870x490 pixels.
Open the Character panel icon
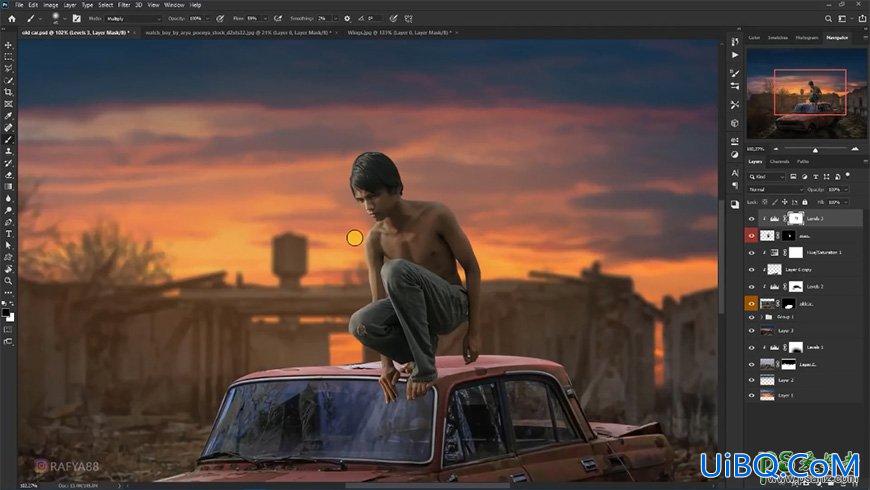[735, 173]
